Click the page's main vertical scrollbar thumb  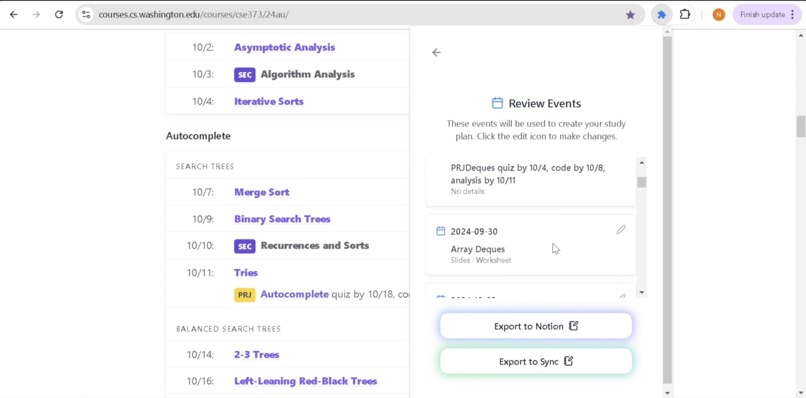pyautogui.click(x=801, y=126)
